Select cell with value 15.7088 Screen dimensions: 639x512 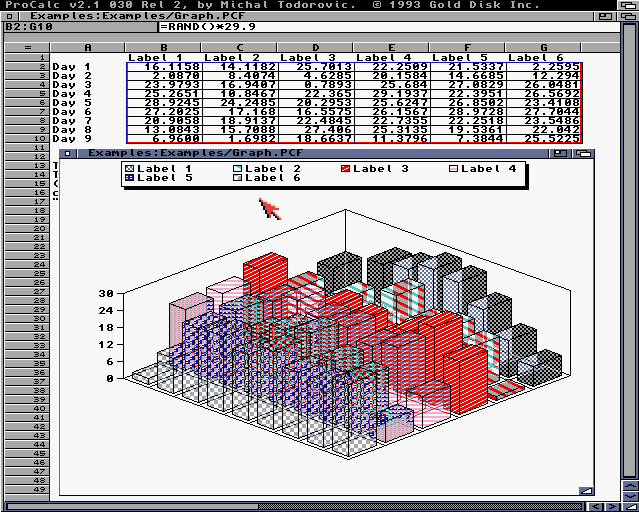(240, 130)
